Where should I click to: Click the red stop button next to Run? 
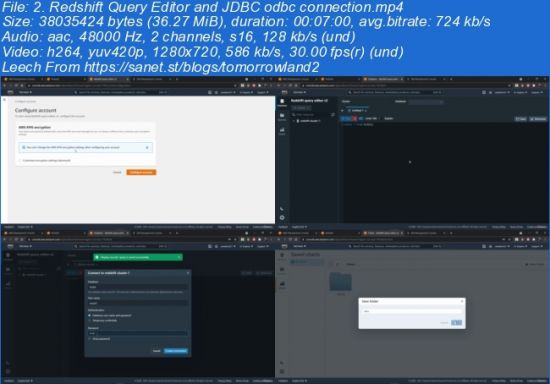click(354, 119)
